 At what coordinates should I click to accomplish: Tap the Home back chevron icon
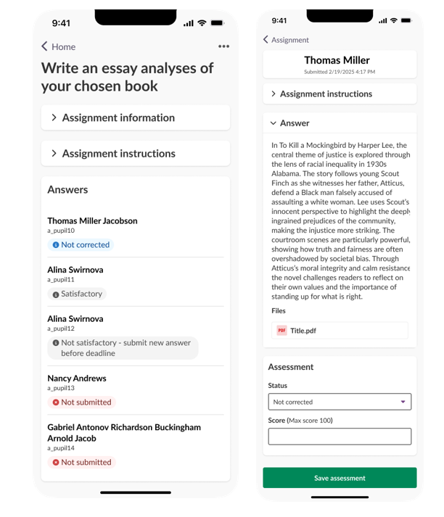tap(44, 46)
